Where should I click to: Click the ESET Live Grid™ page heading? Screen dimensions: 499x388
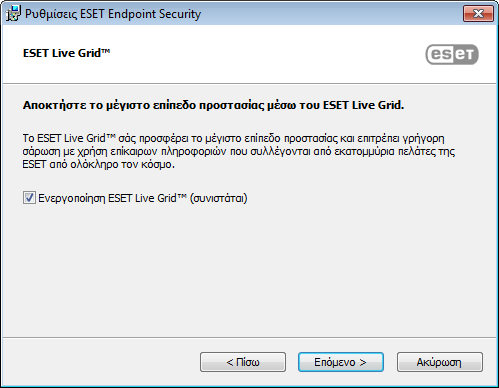point(66,53)
